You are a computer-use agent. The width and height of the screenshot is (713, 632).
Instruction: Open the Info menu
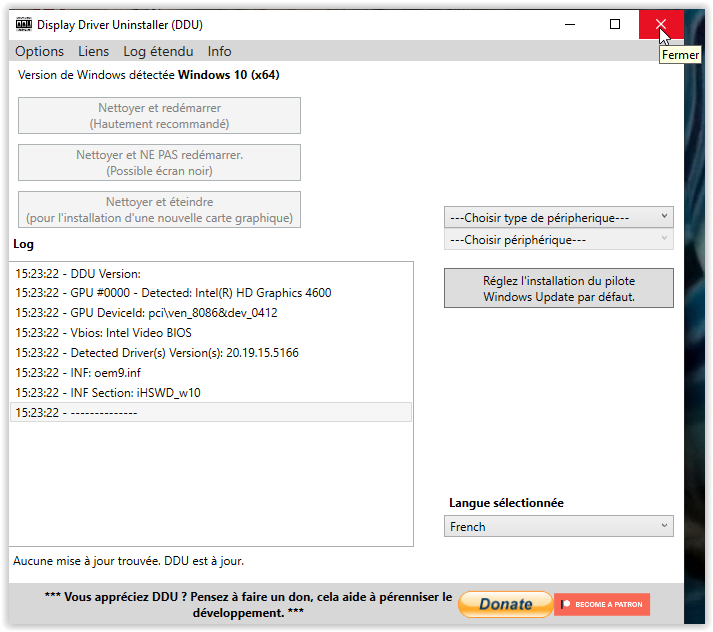tap(219, 51)
